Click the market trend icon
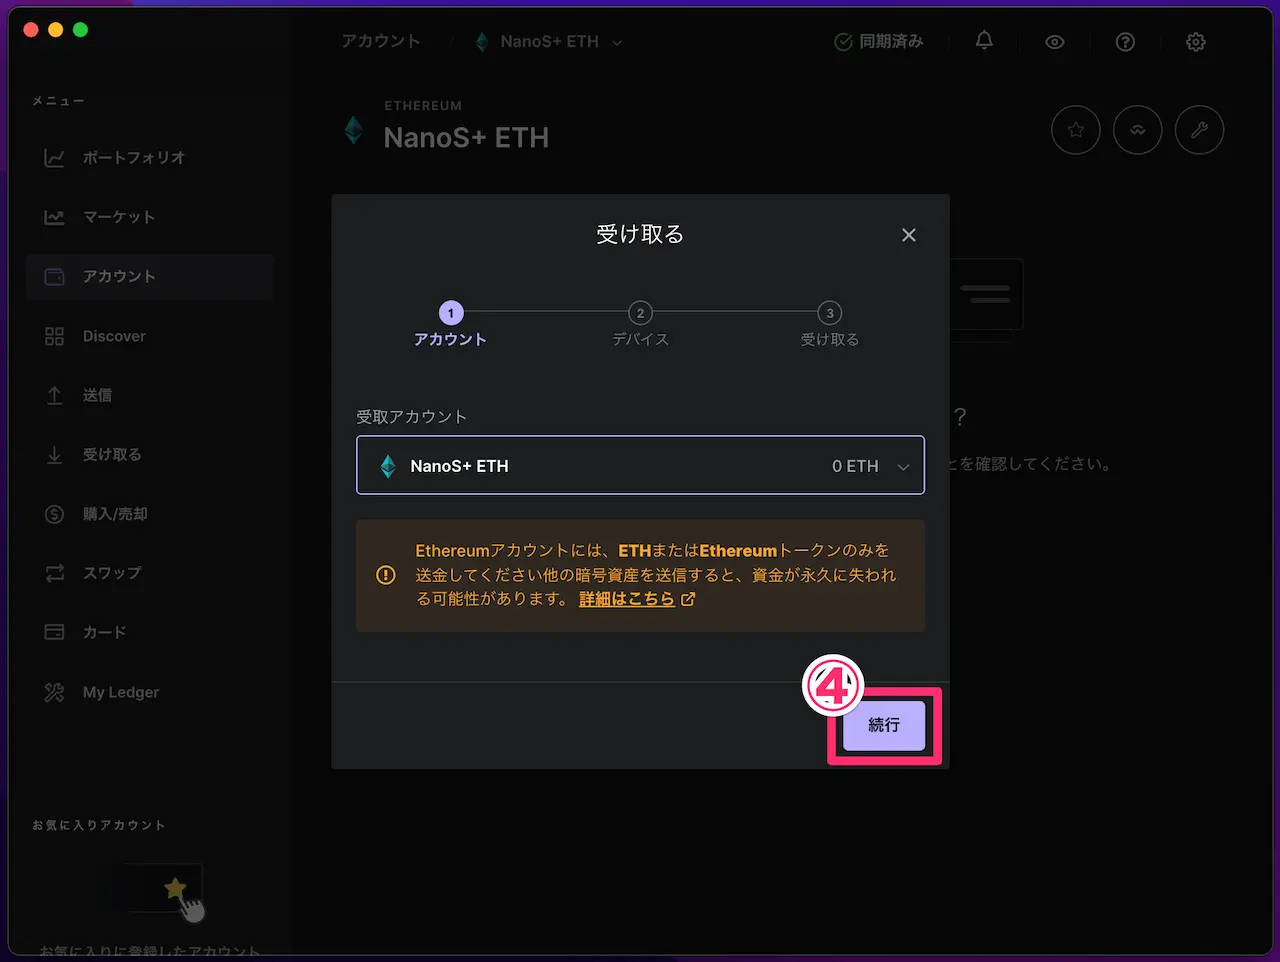The width and height of the screenshot is (1280, 962). pyautogui.click(x=55, y=217)
